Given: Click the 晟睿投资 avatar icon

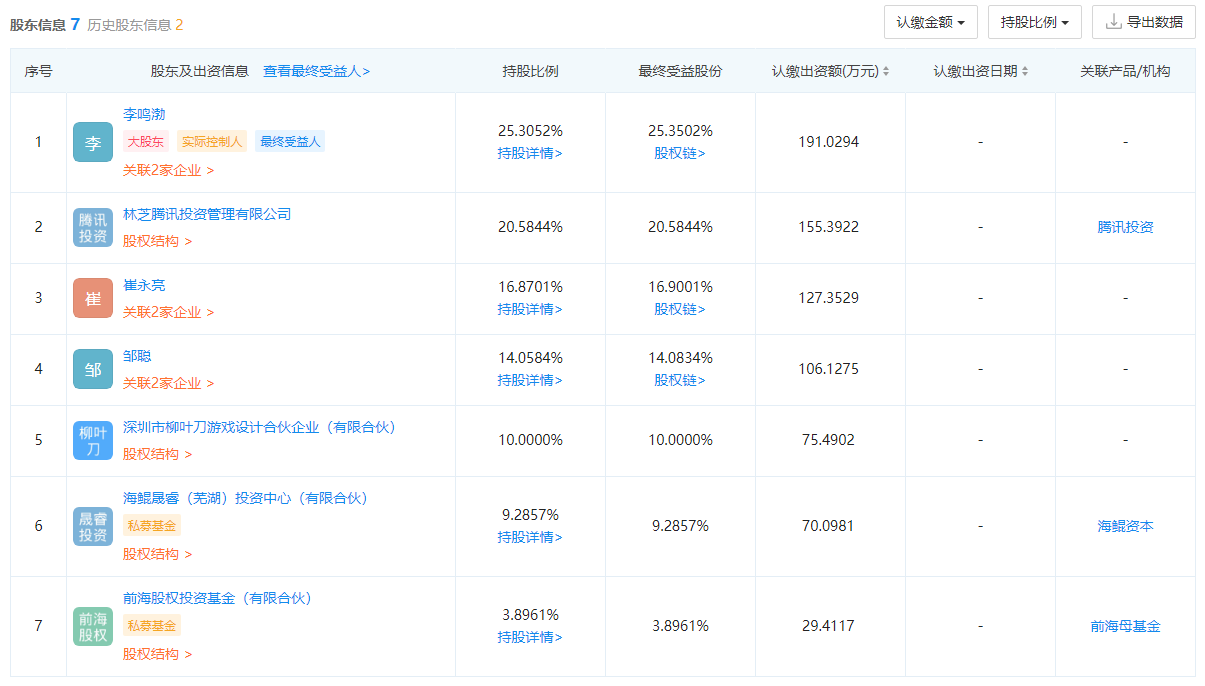Looking at the screenshot, I should (x=93, y=526).
